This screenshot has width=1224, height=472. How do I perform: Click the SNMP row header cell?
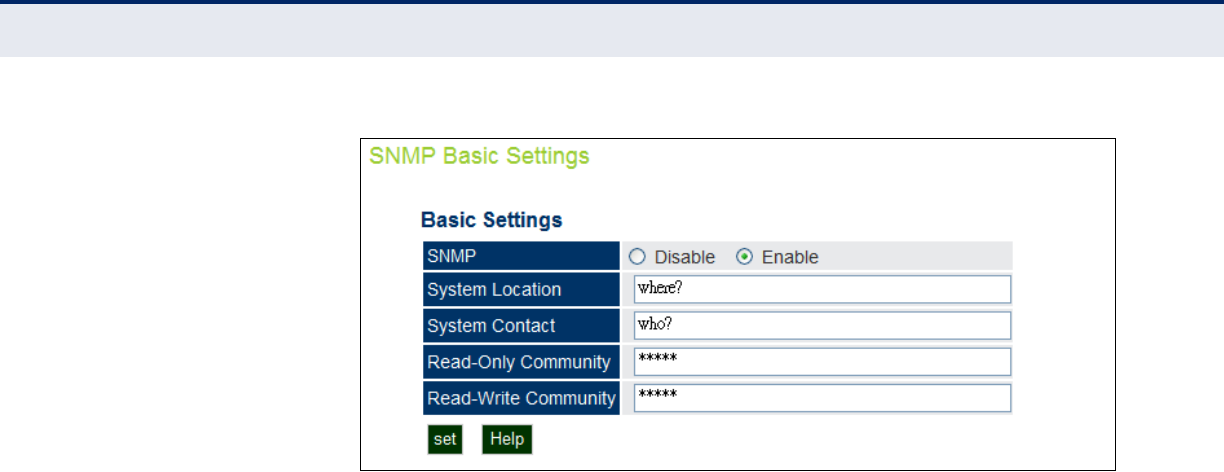521,256
